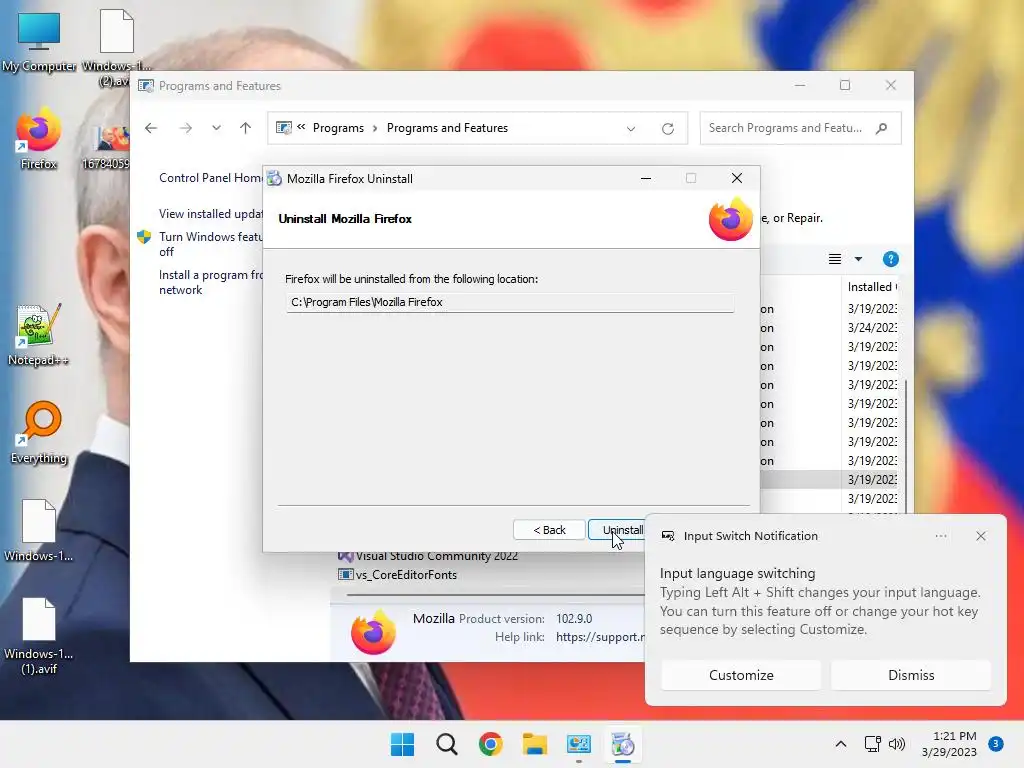This screenshot has width=1024, height=768.
Task: Open the Windows Start menu
Action: click(402, 744)
